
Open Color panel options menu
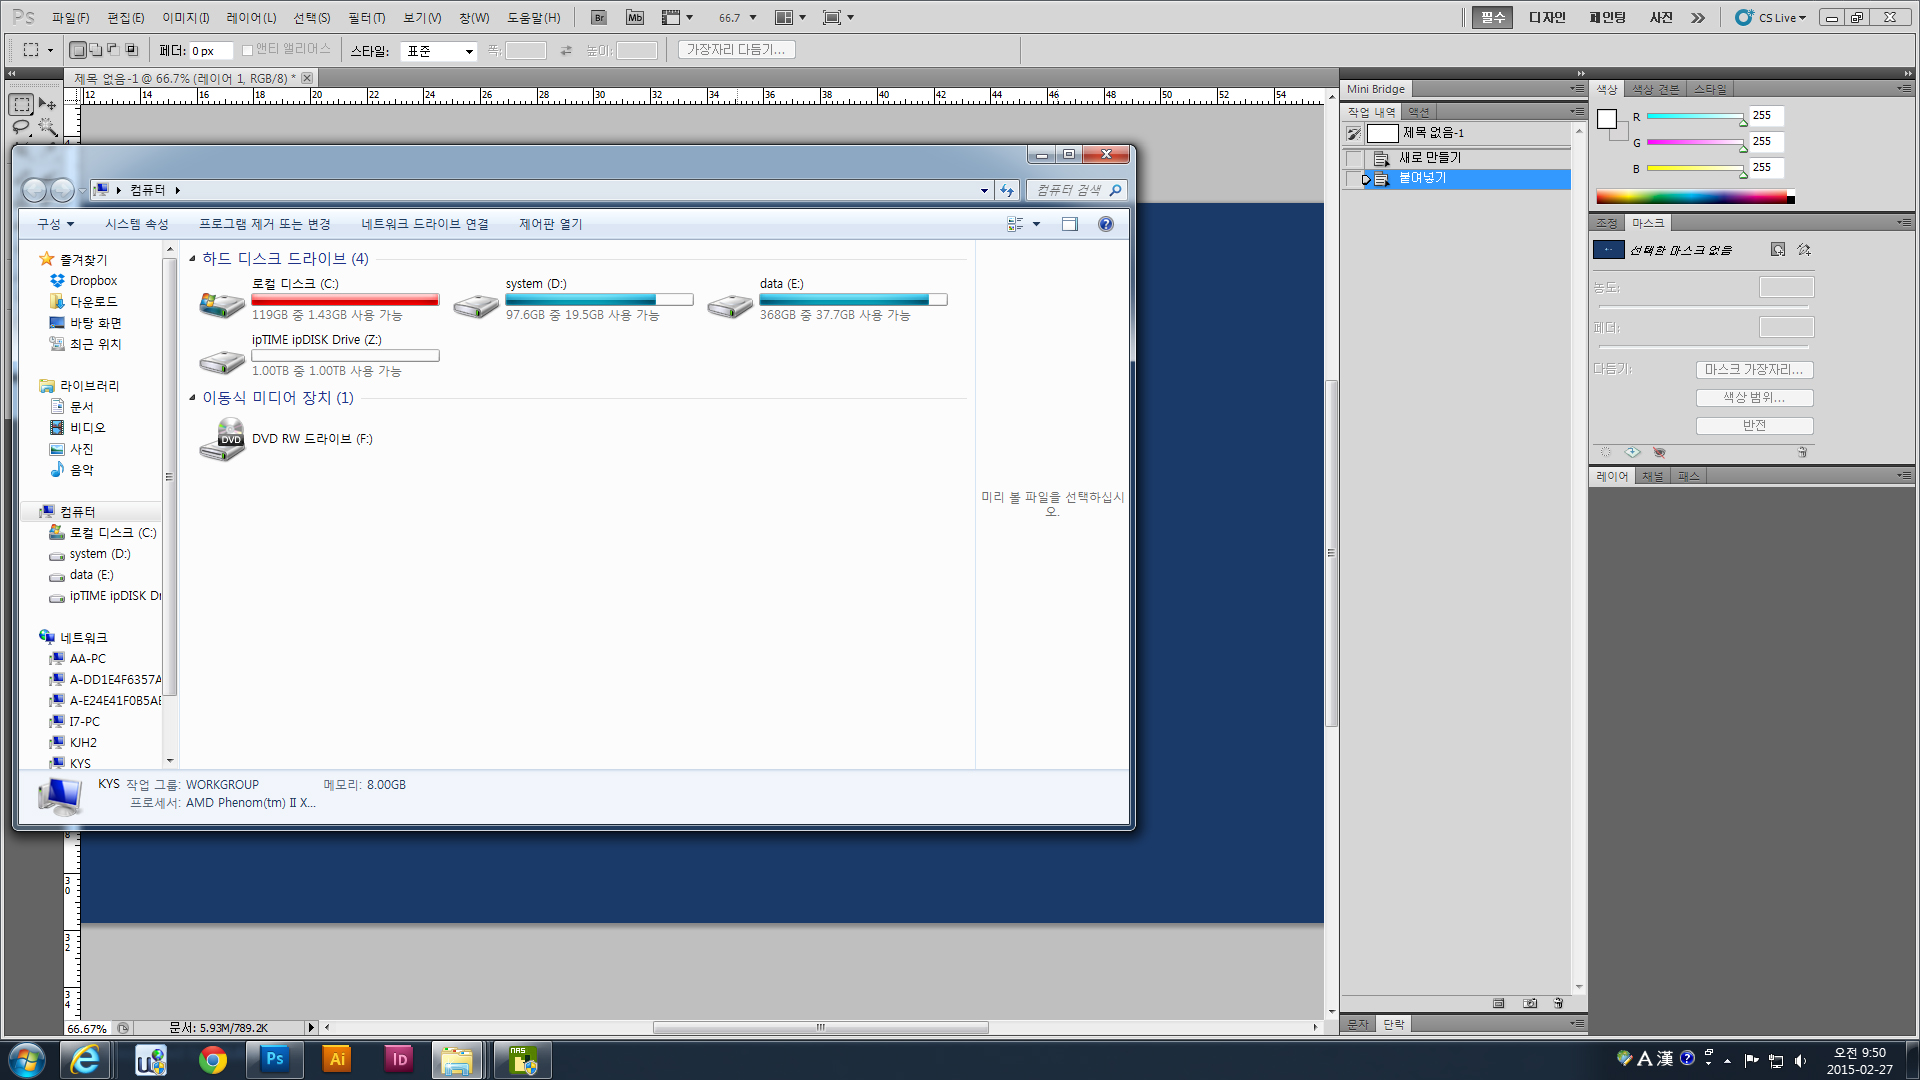coord(1904,89)
